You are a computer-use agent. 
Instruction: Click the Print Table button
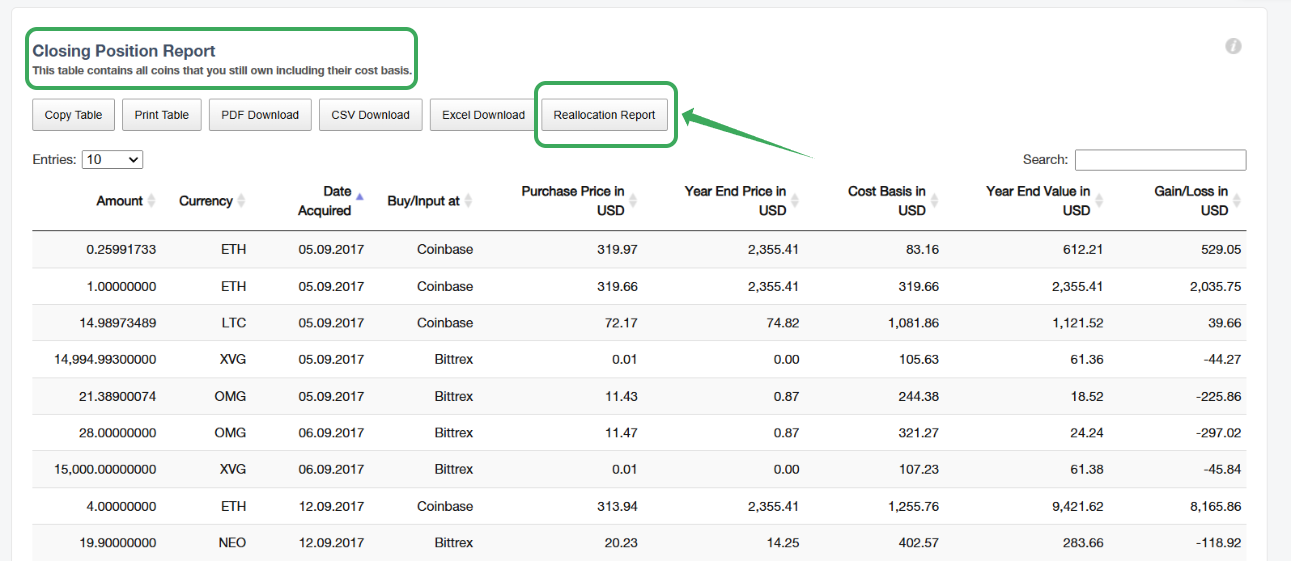162,115
